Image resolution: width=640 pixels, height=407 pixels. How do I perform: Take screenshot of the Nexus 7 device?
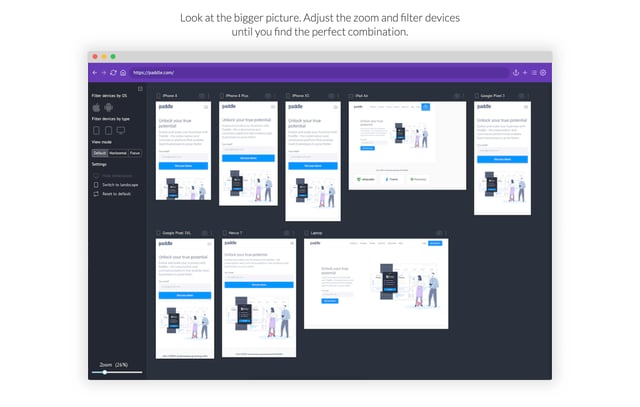tap(287, 233)
